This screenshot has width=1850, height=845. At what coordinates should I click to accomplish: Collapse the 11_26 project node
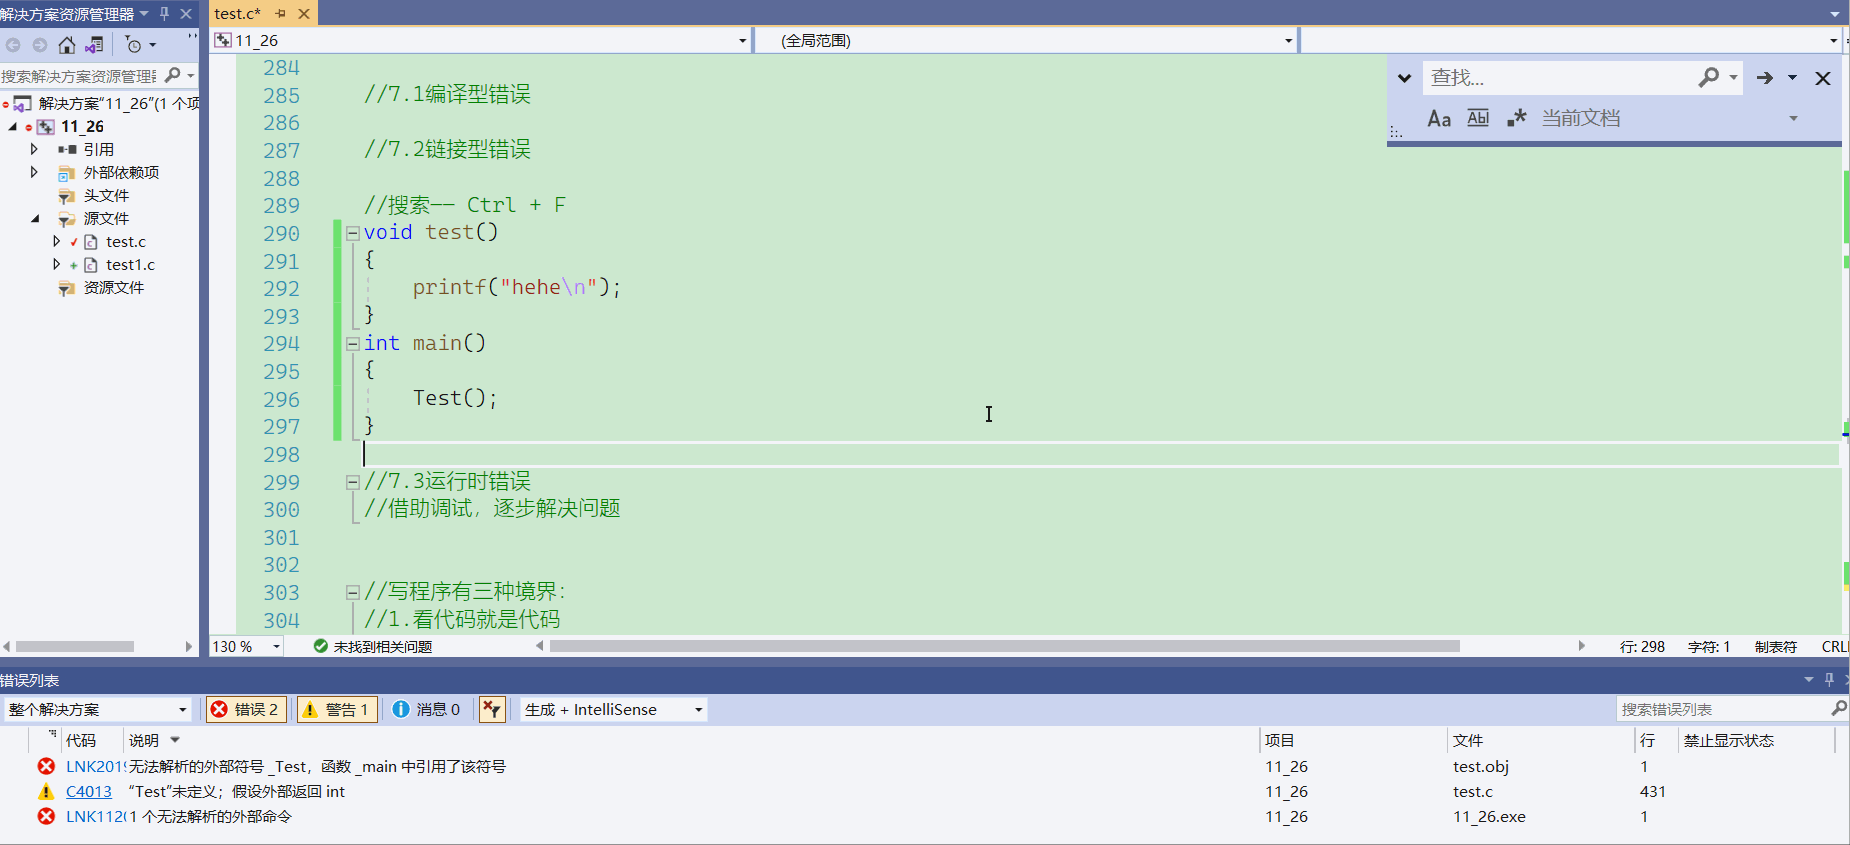[x=13, y=126]
